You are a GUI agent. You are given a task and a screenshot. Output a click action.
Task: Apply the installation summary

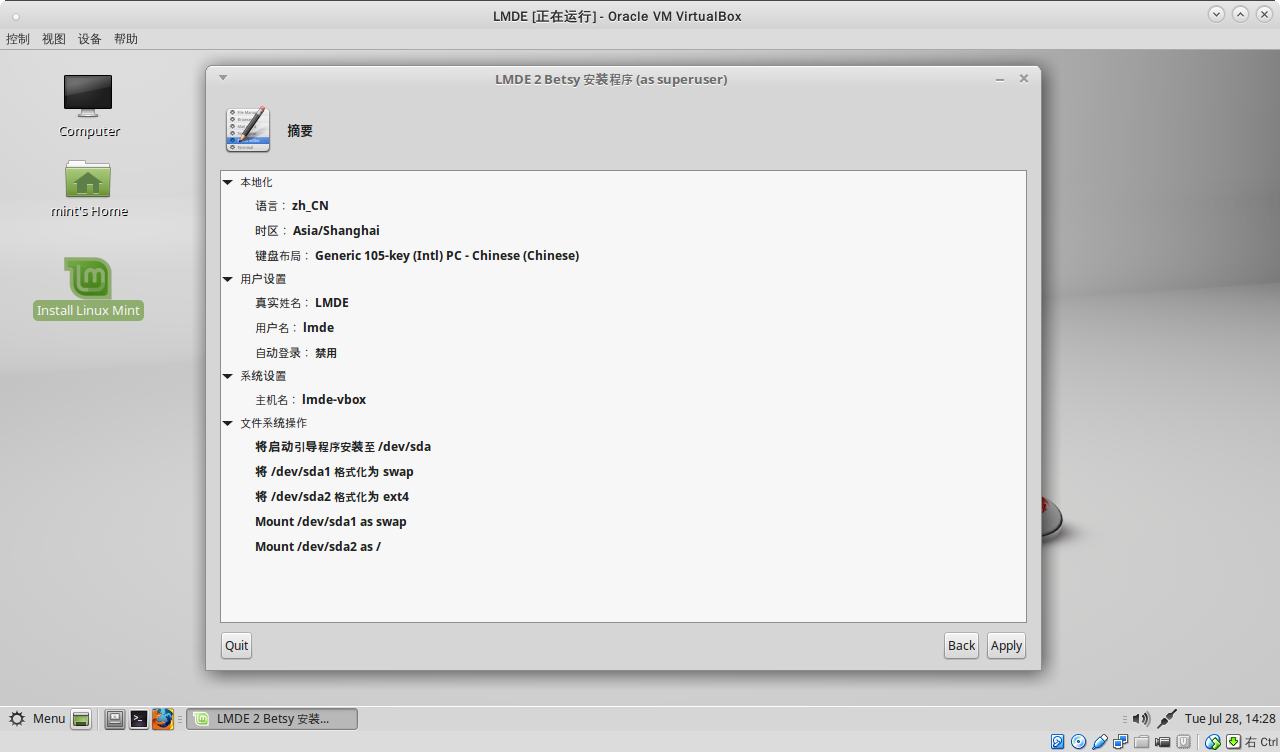click(1006, 646)
